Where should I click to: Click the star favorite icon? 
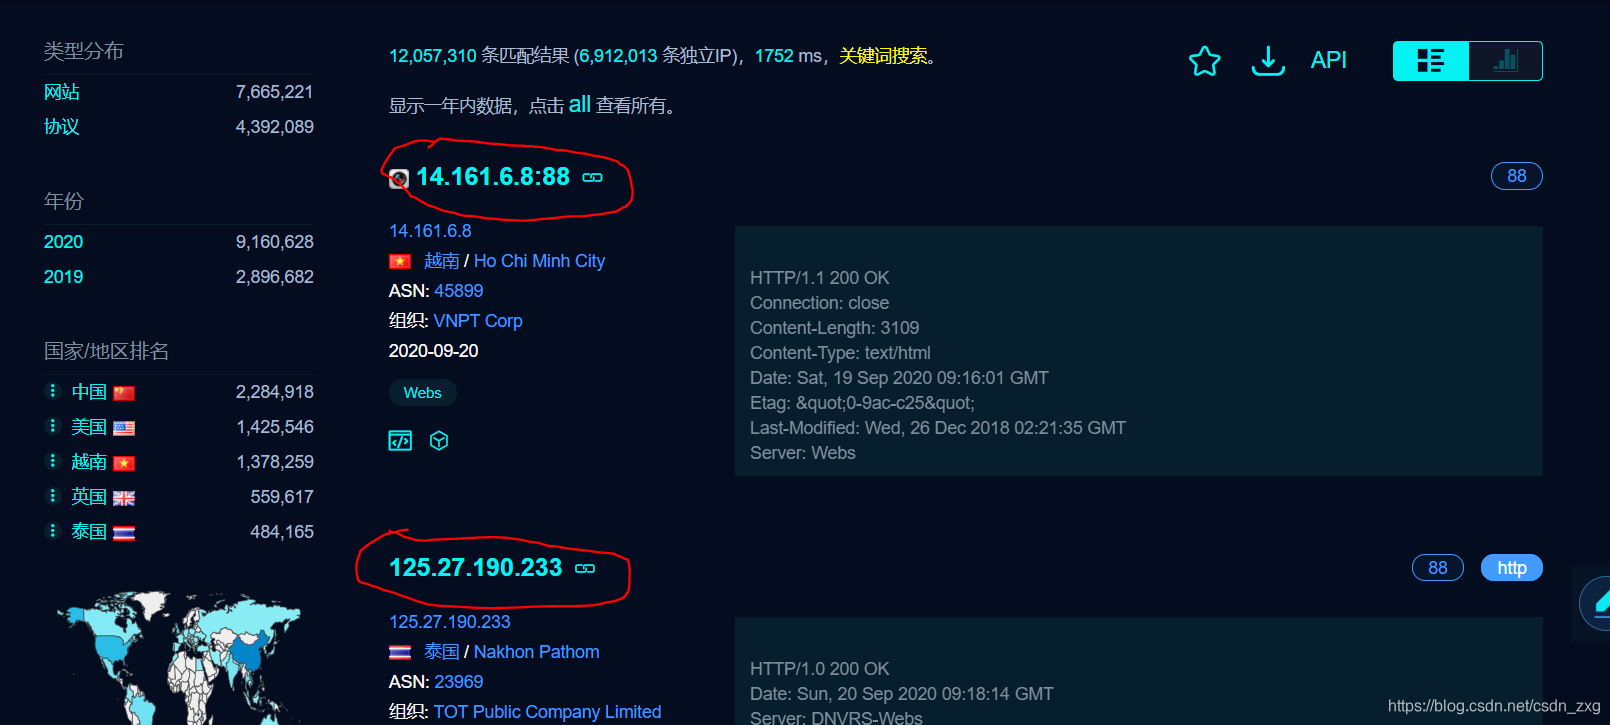[1204, 61]
